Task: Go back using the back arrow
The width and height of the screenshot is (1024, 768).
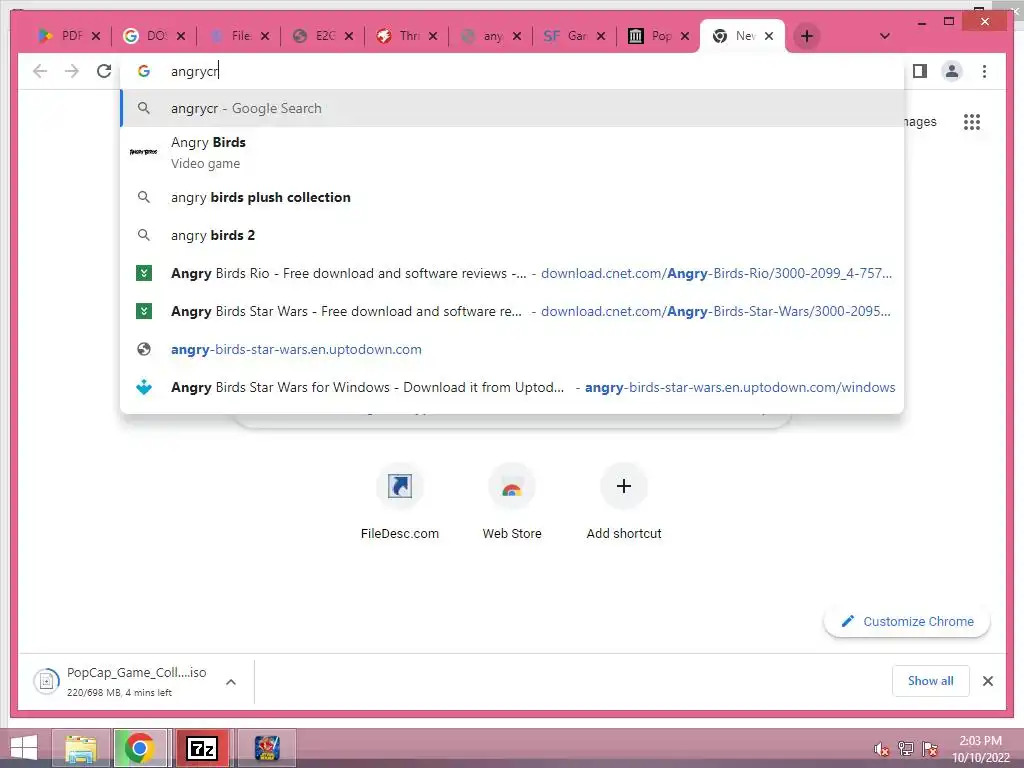Action: pos(40,71)
